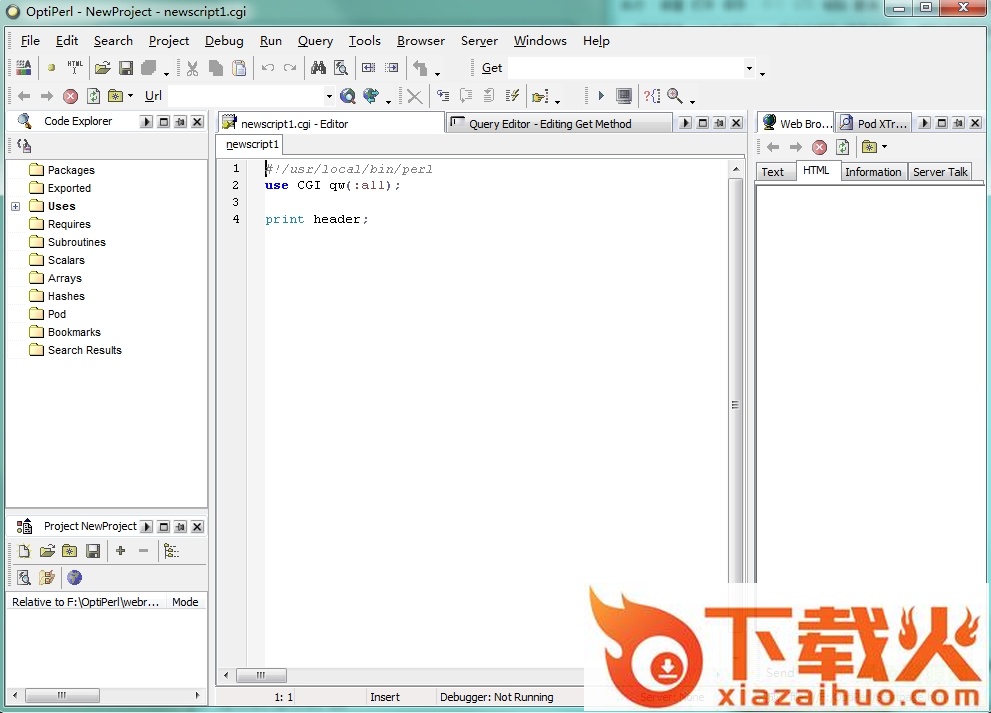This screenshot has height=713, width=991.
Task: Pin the Code Explorer panel
Action: 180,122
